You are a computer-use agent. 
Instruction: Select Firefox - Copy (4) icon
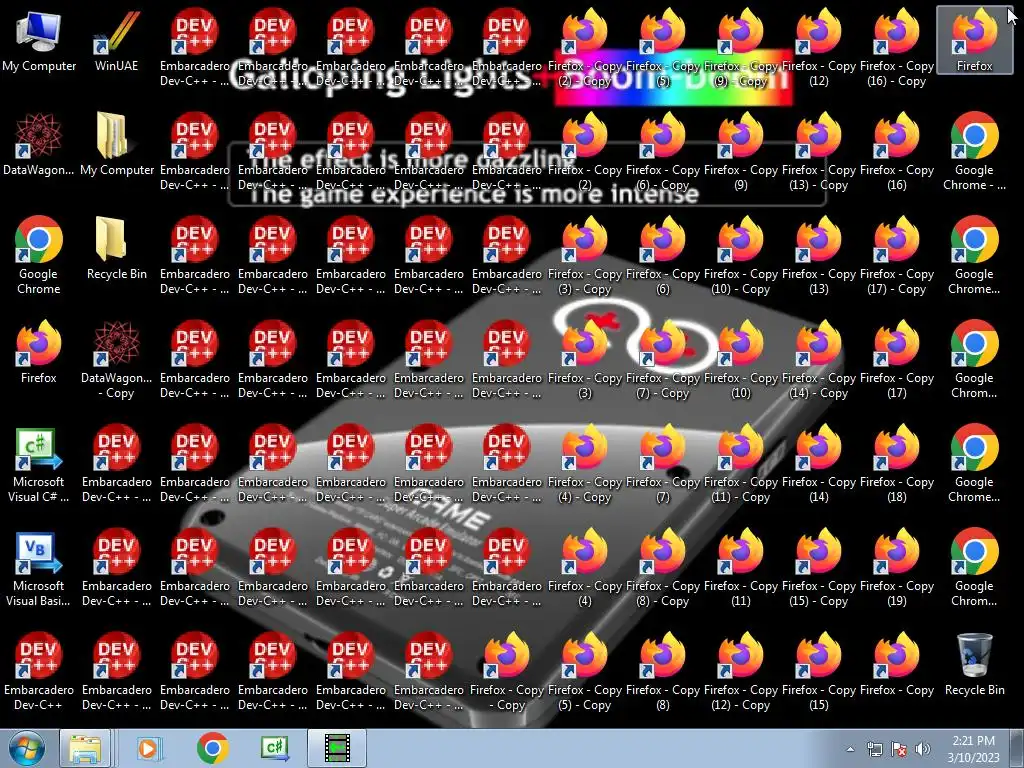point(584,568)
